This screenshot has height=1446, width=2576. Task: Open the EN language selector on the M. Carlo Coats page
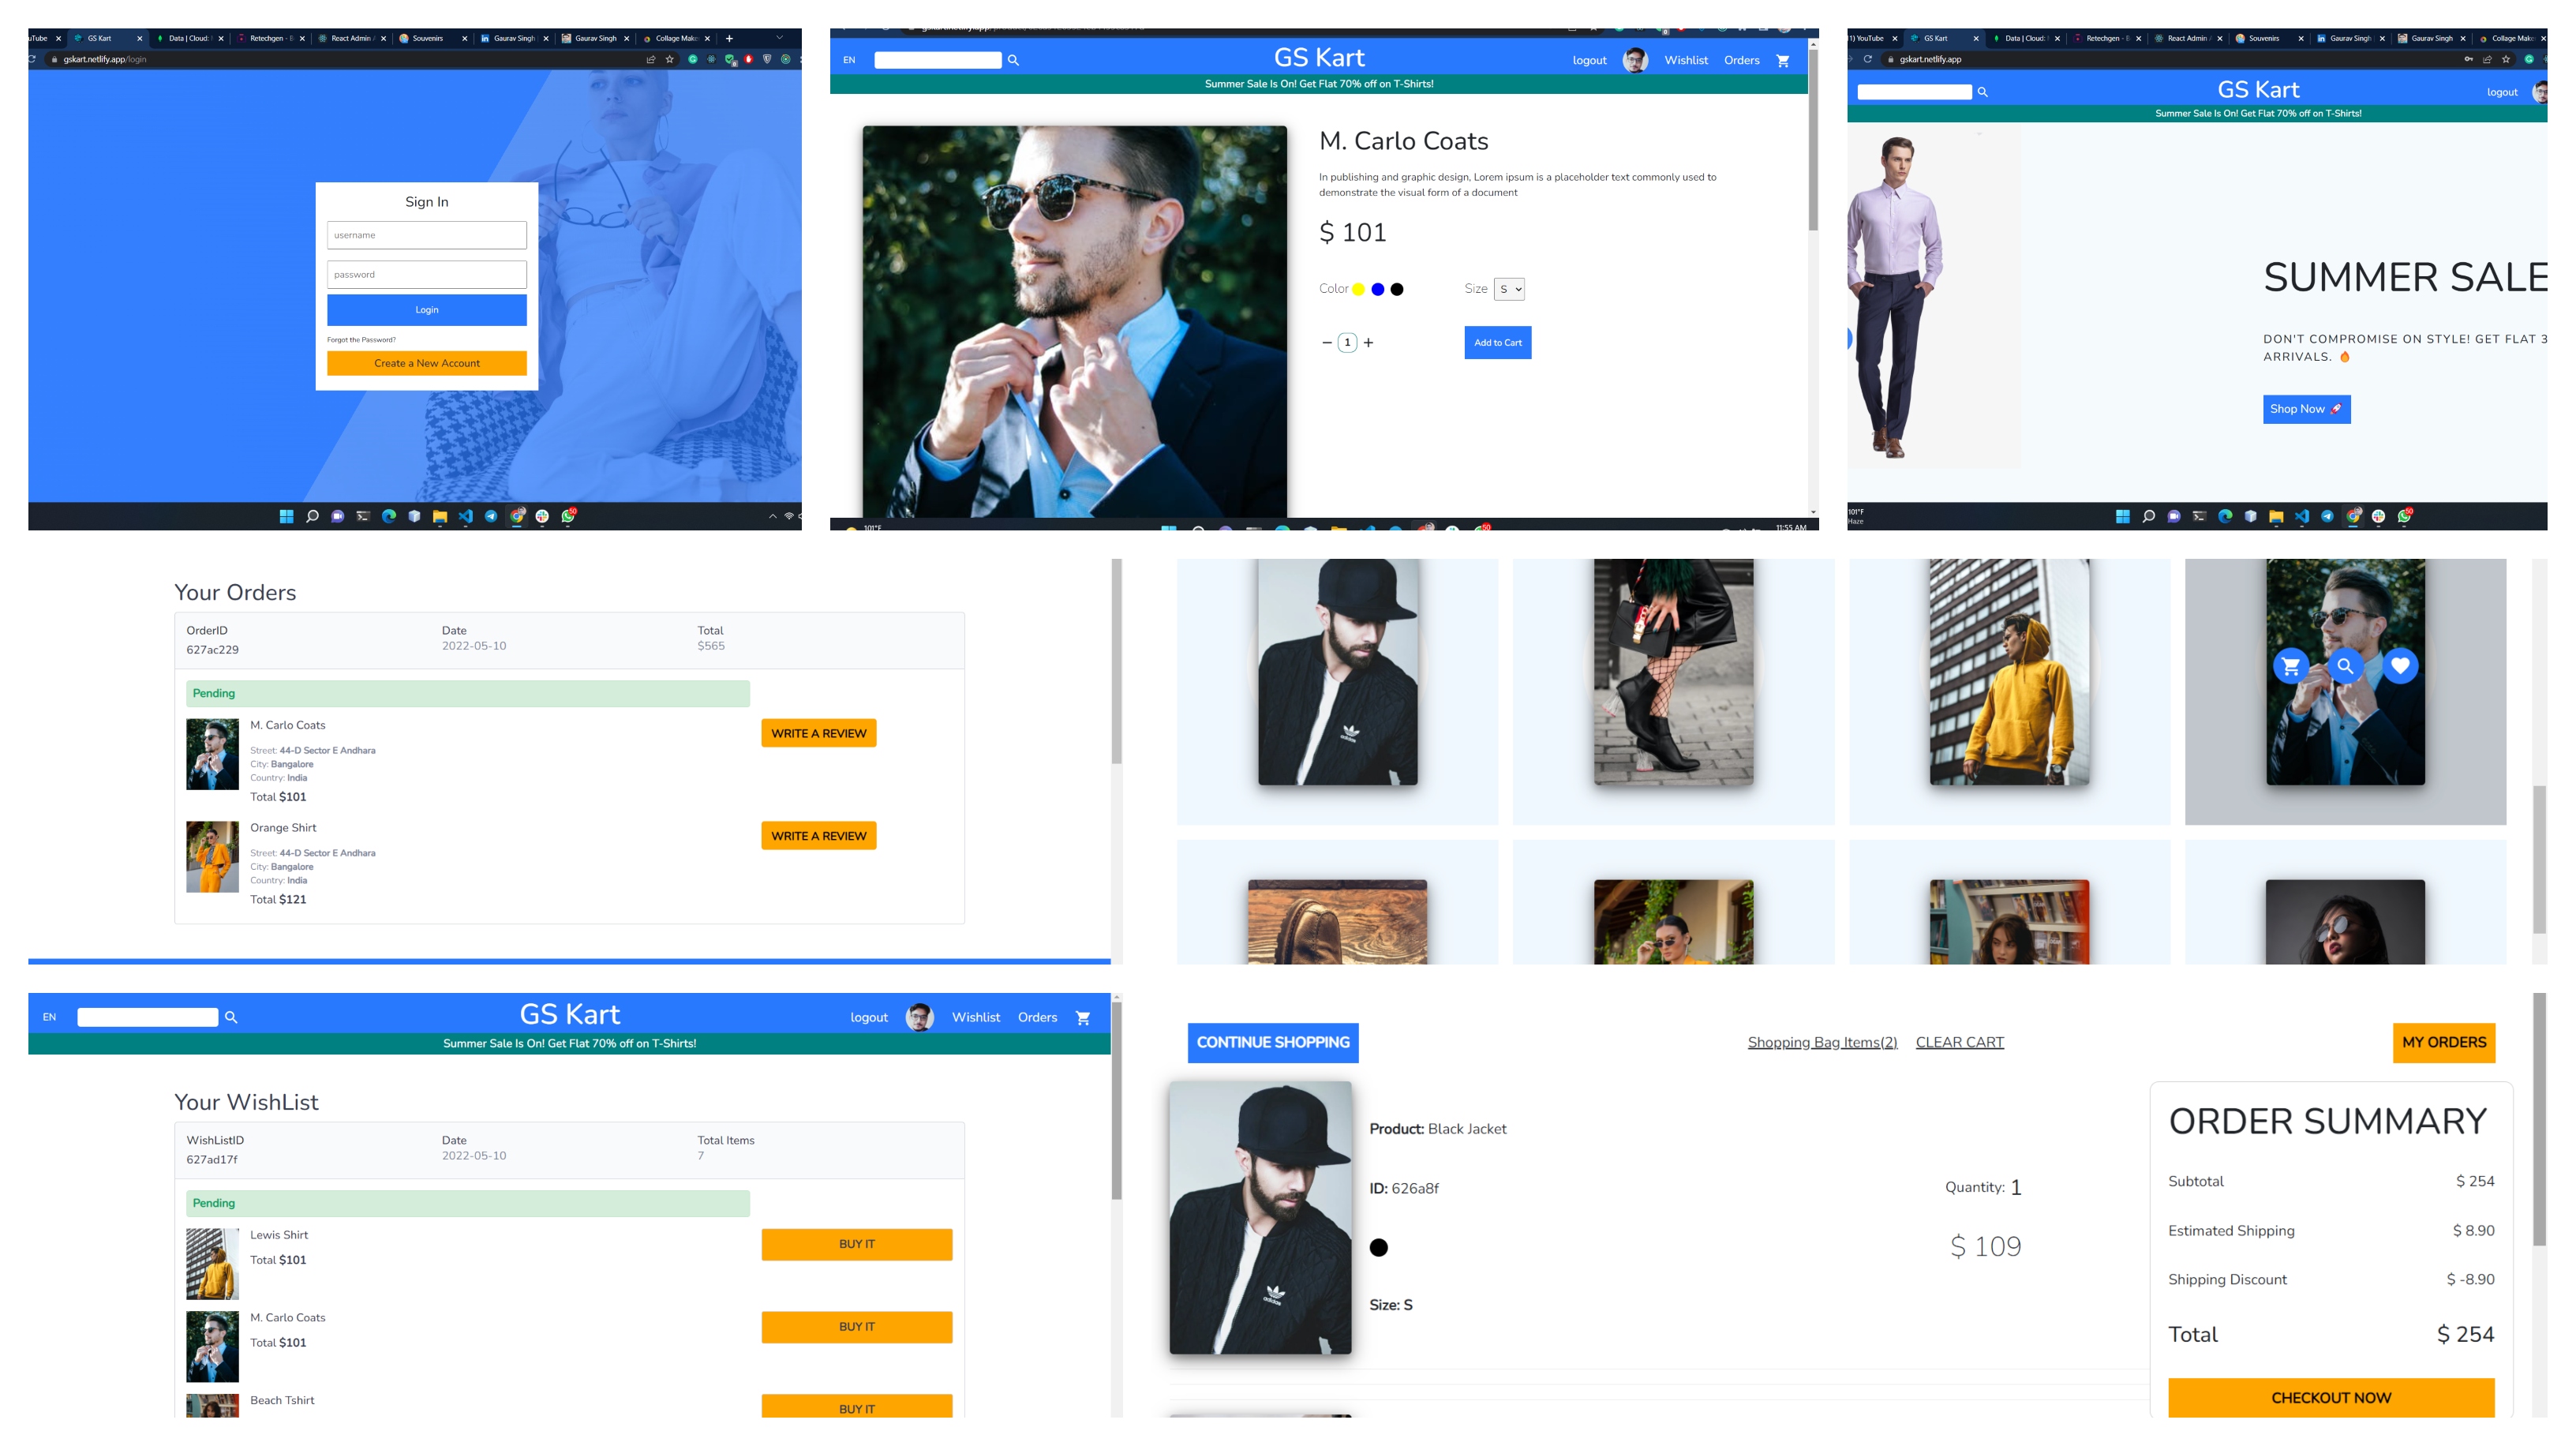point(849,60)
